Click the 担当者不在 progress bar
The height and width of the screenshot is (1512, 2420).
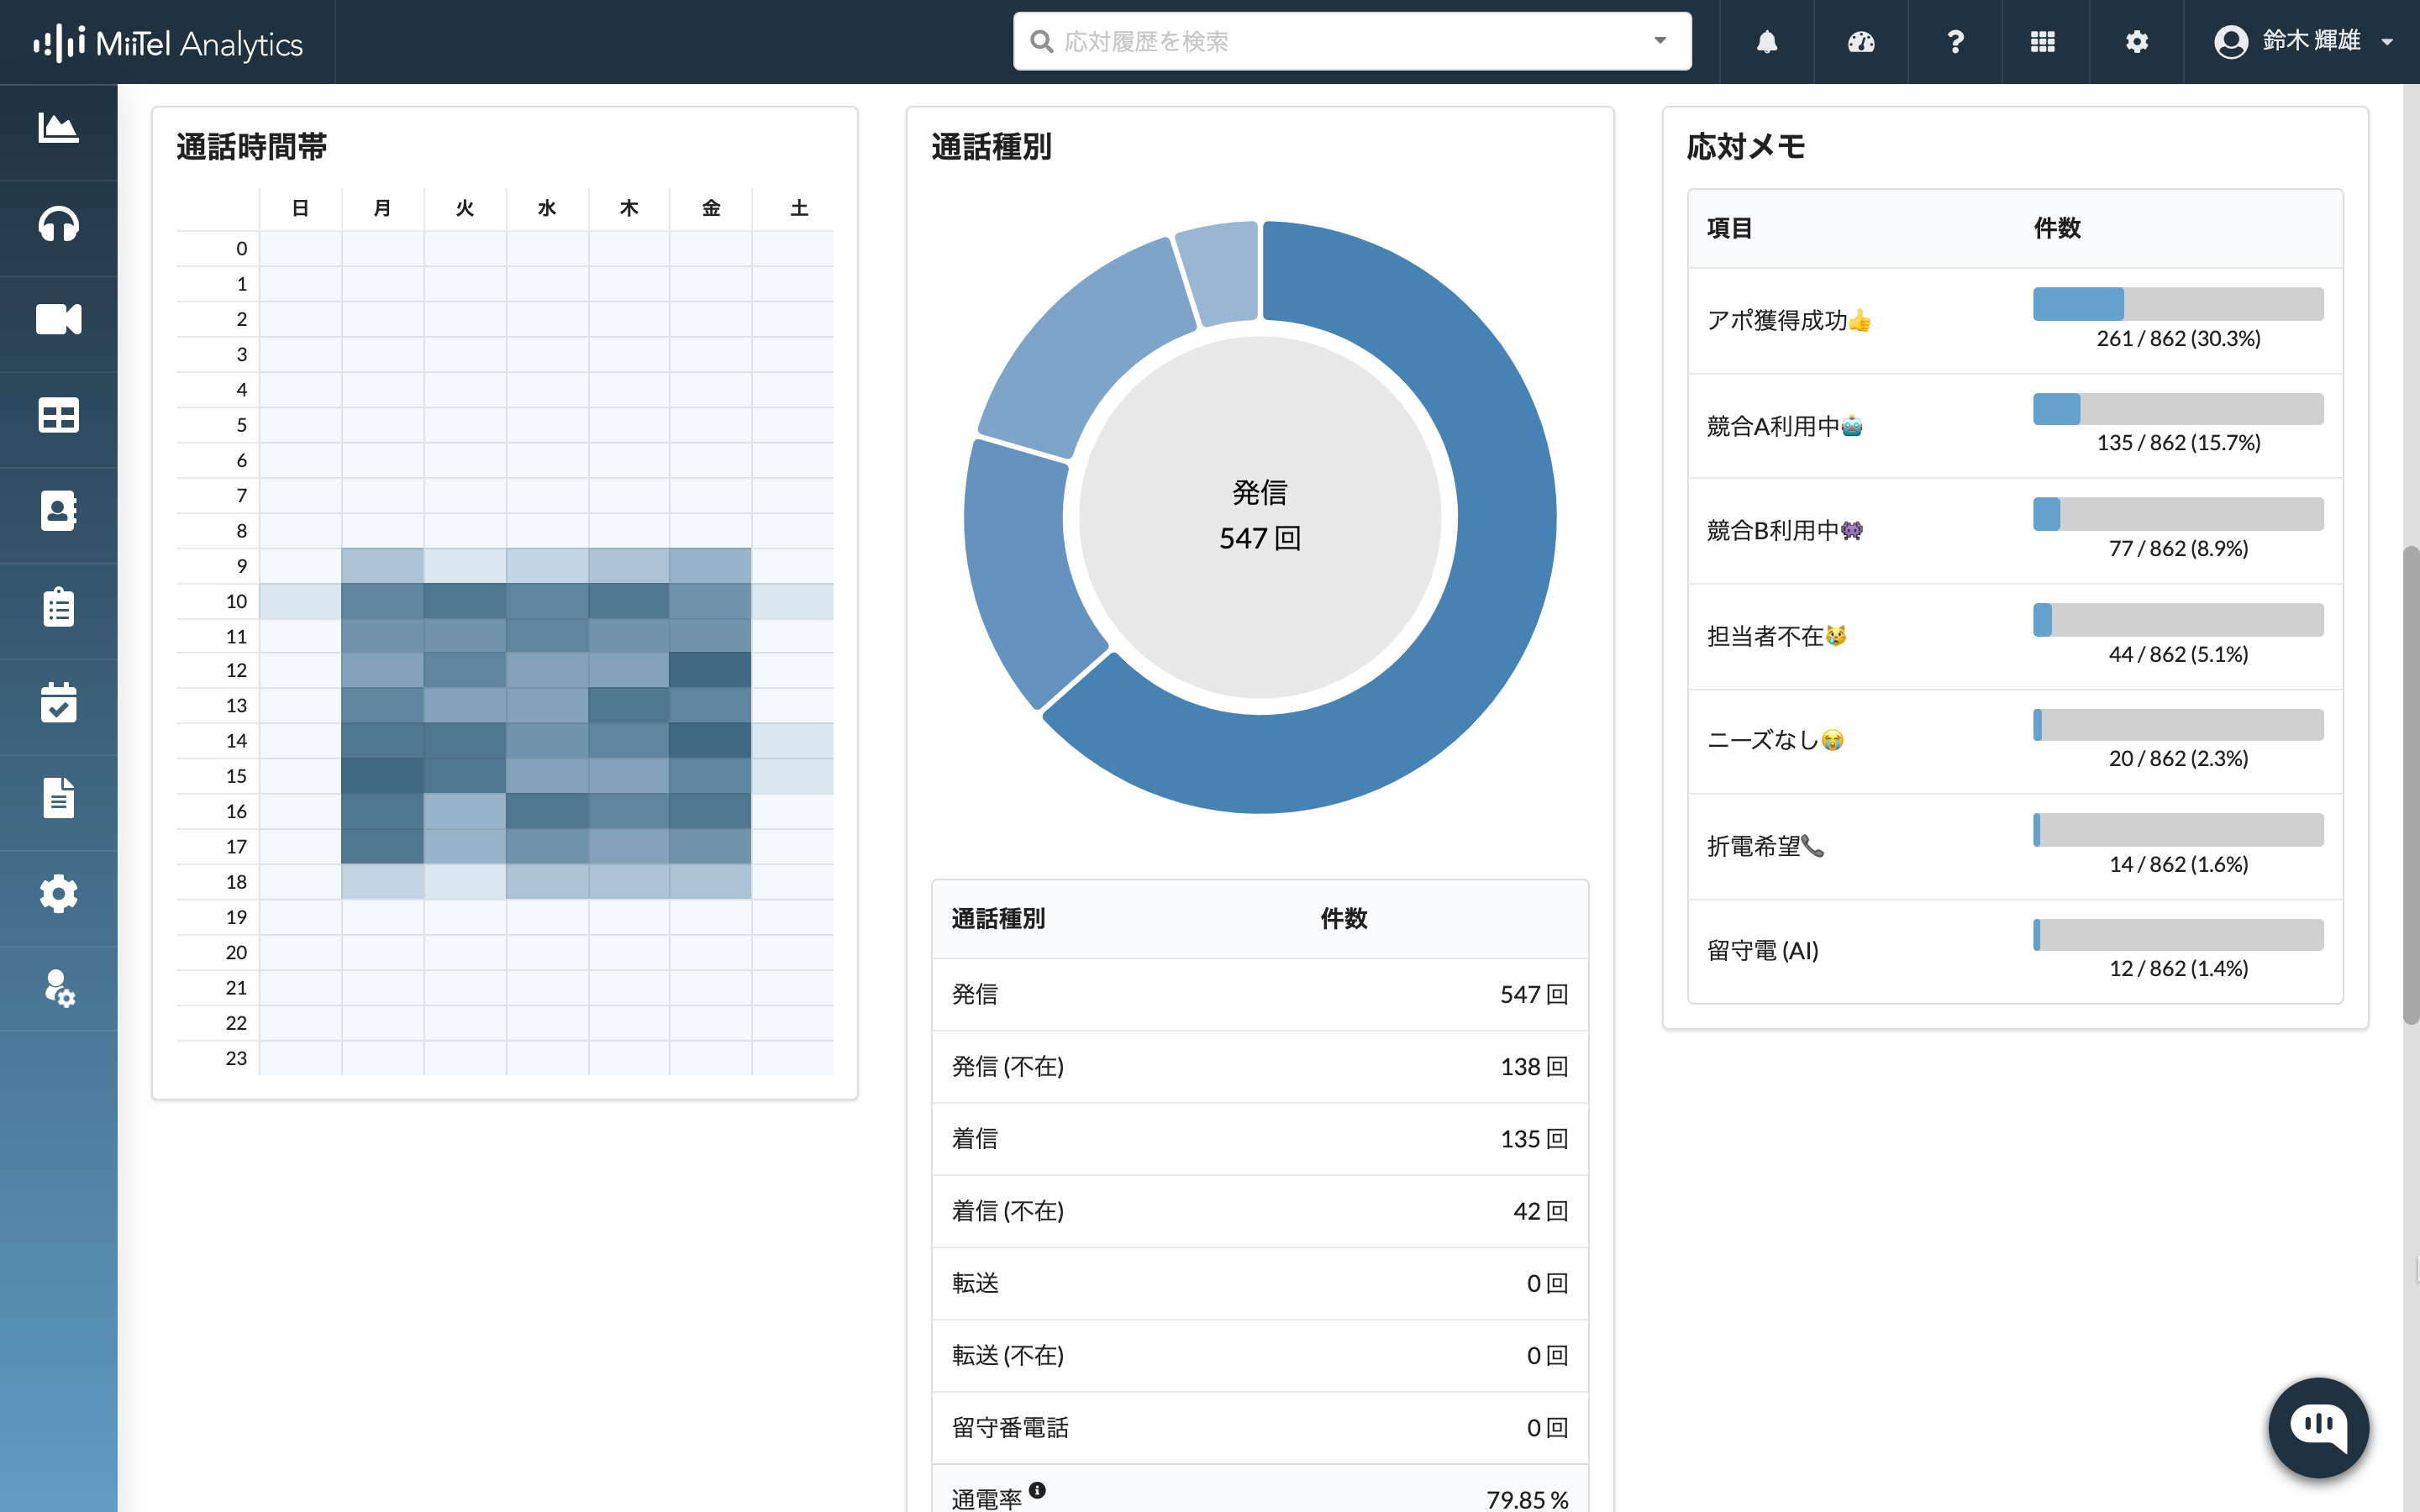(2177, 620)
